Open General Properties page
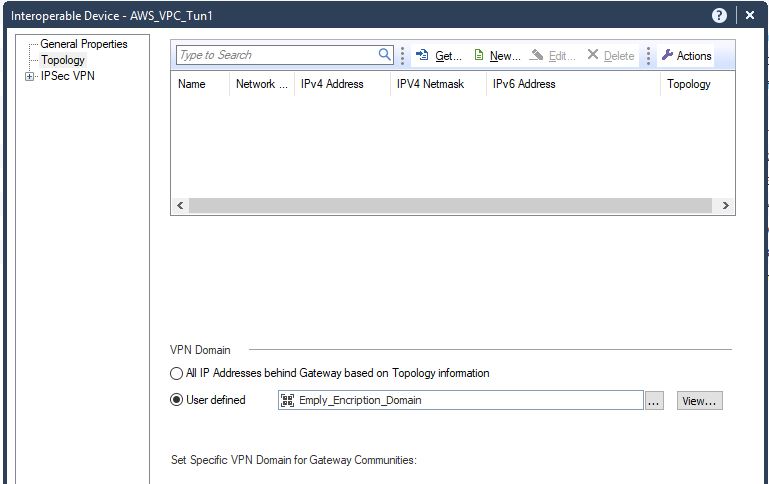This screenshot has width=769, height=484. [x=84, y=44]
